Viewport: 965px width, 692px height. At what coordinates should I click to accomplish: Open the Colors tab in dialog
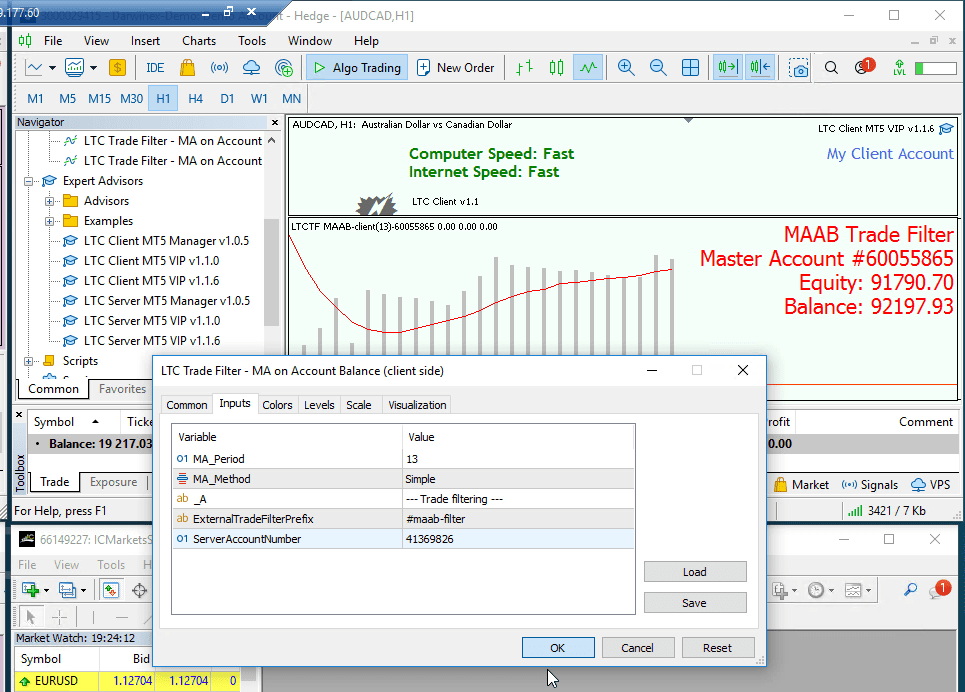[x=277, y=405]
